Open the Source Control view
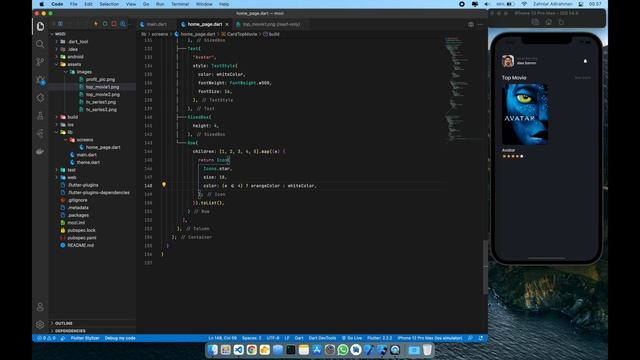Screen dimensions: 640x360 click(x=40, y=62)
